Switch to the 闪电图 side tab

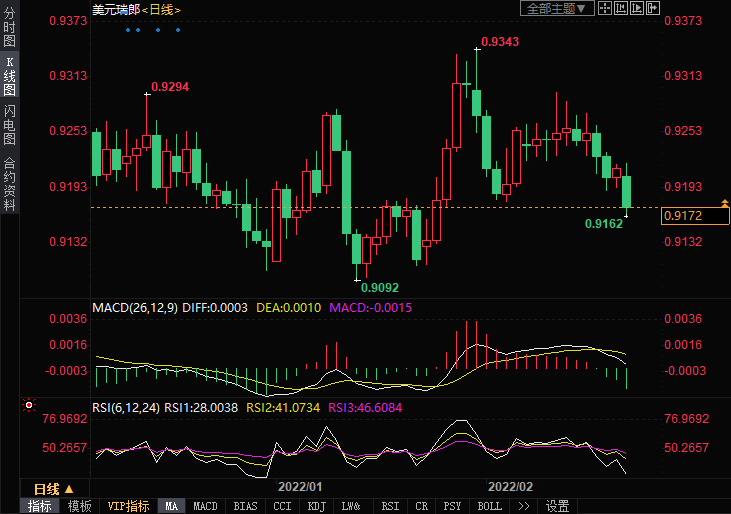9,119
